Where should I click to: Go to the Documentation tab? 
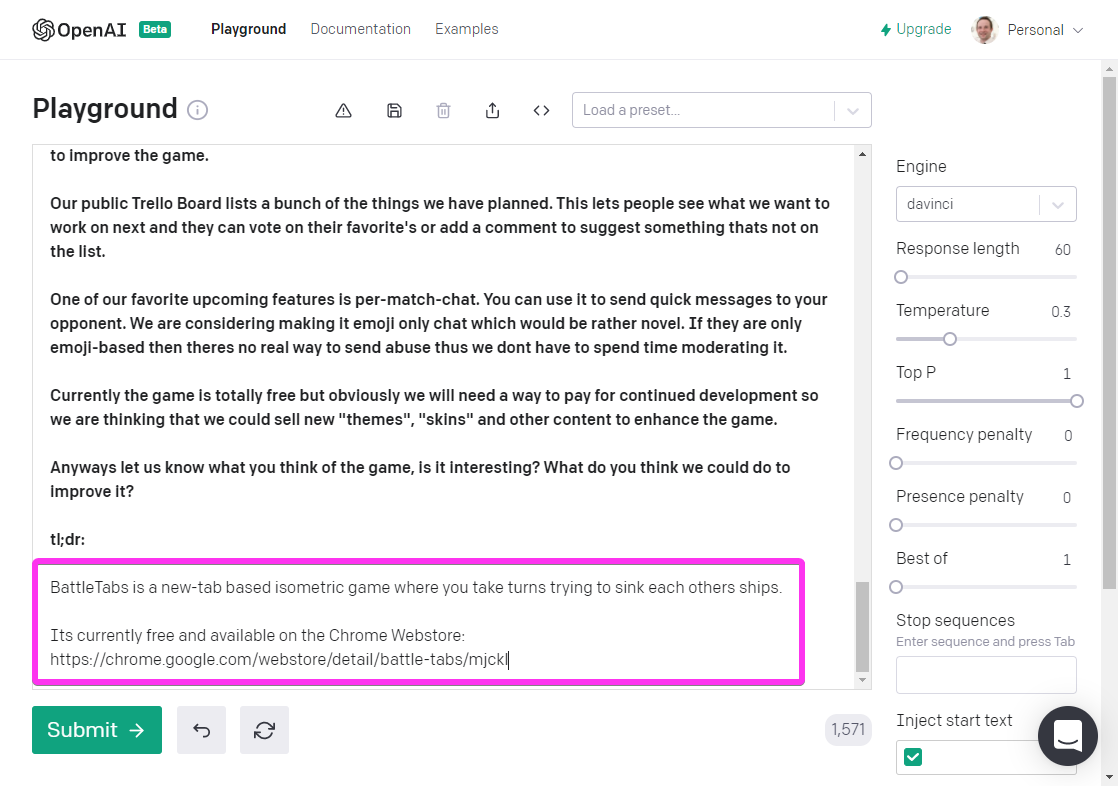360,29
